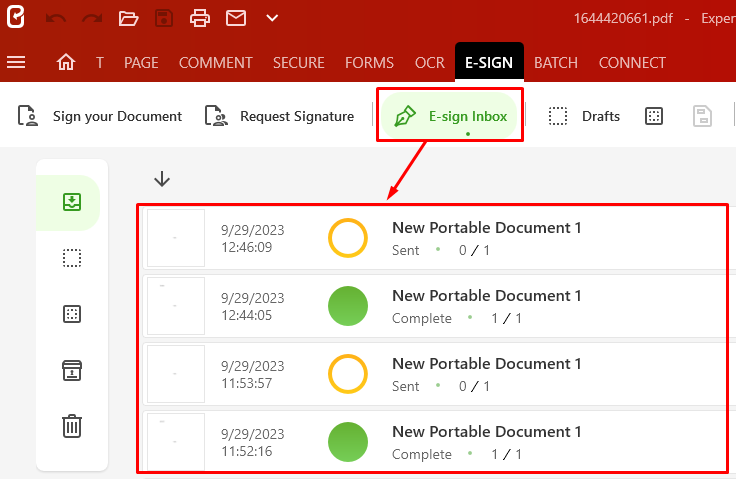Toggle sort order down arrow
This screenshot has height=479, width=736.
coord(162,179)
